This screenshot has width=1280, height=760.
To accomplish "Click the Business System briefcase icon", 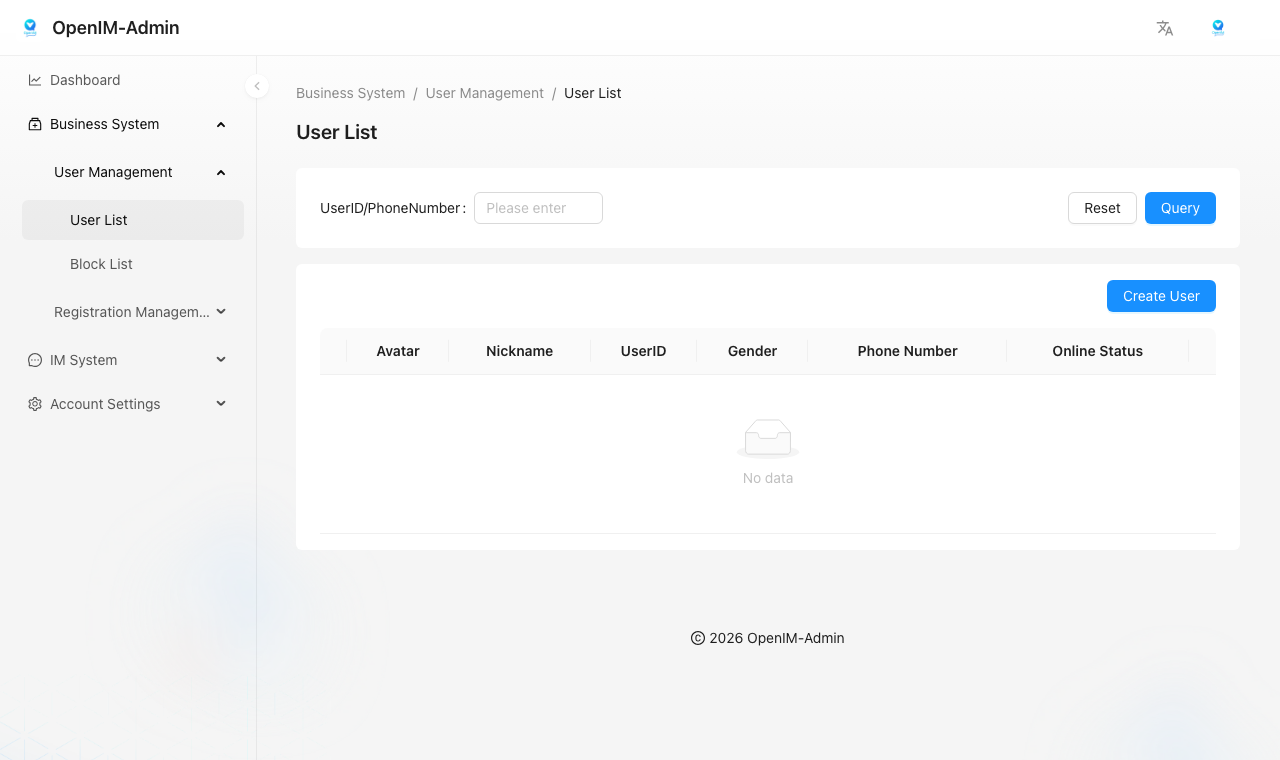I will (35, 124).
